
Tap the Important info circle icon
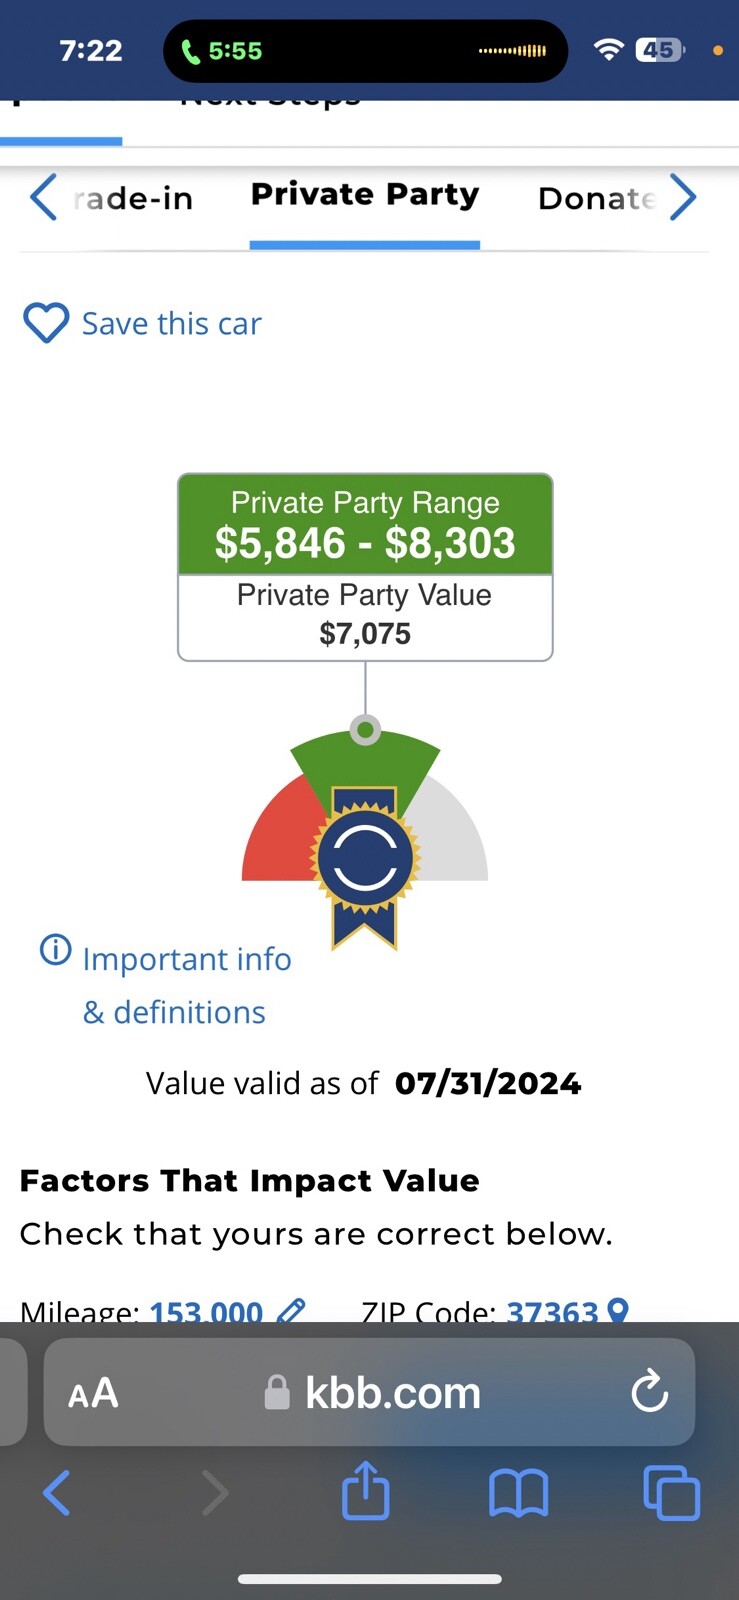56,949
